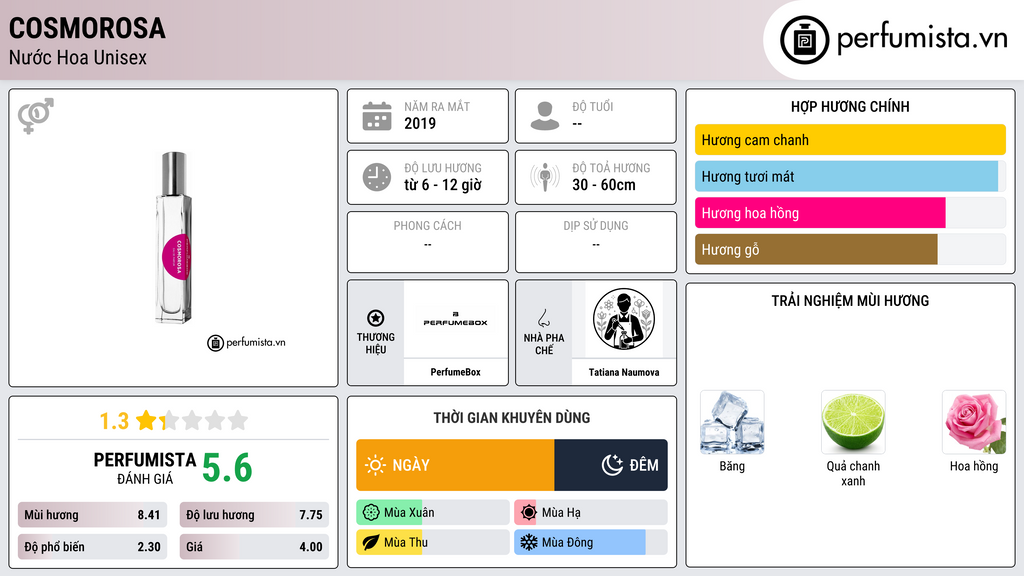Image resolution: width=1024 pixels, height=576 pixels.
Task: Click the yellow Hương cam chanh accord bar
Action: (850, 140)
